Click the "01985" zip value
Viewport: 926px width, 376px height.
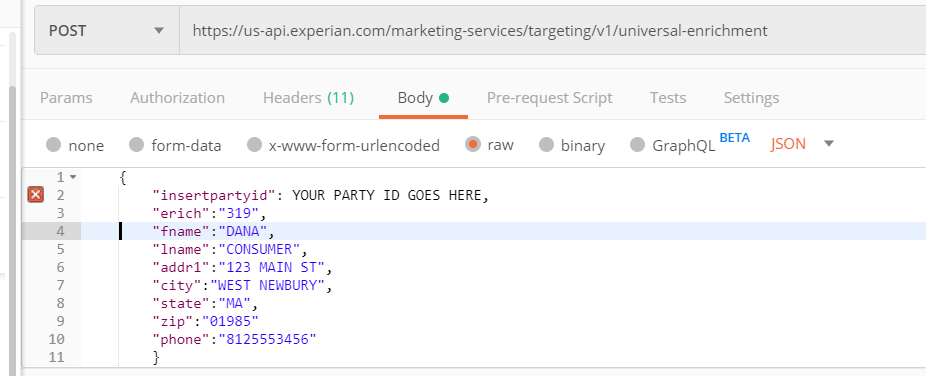231,322
